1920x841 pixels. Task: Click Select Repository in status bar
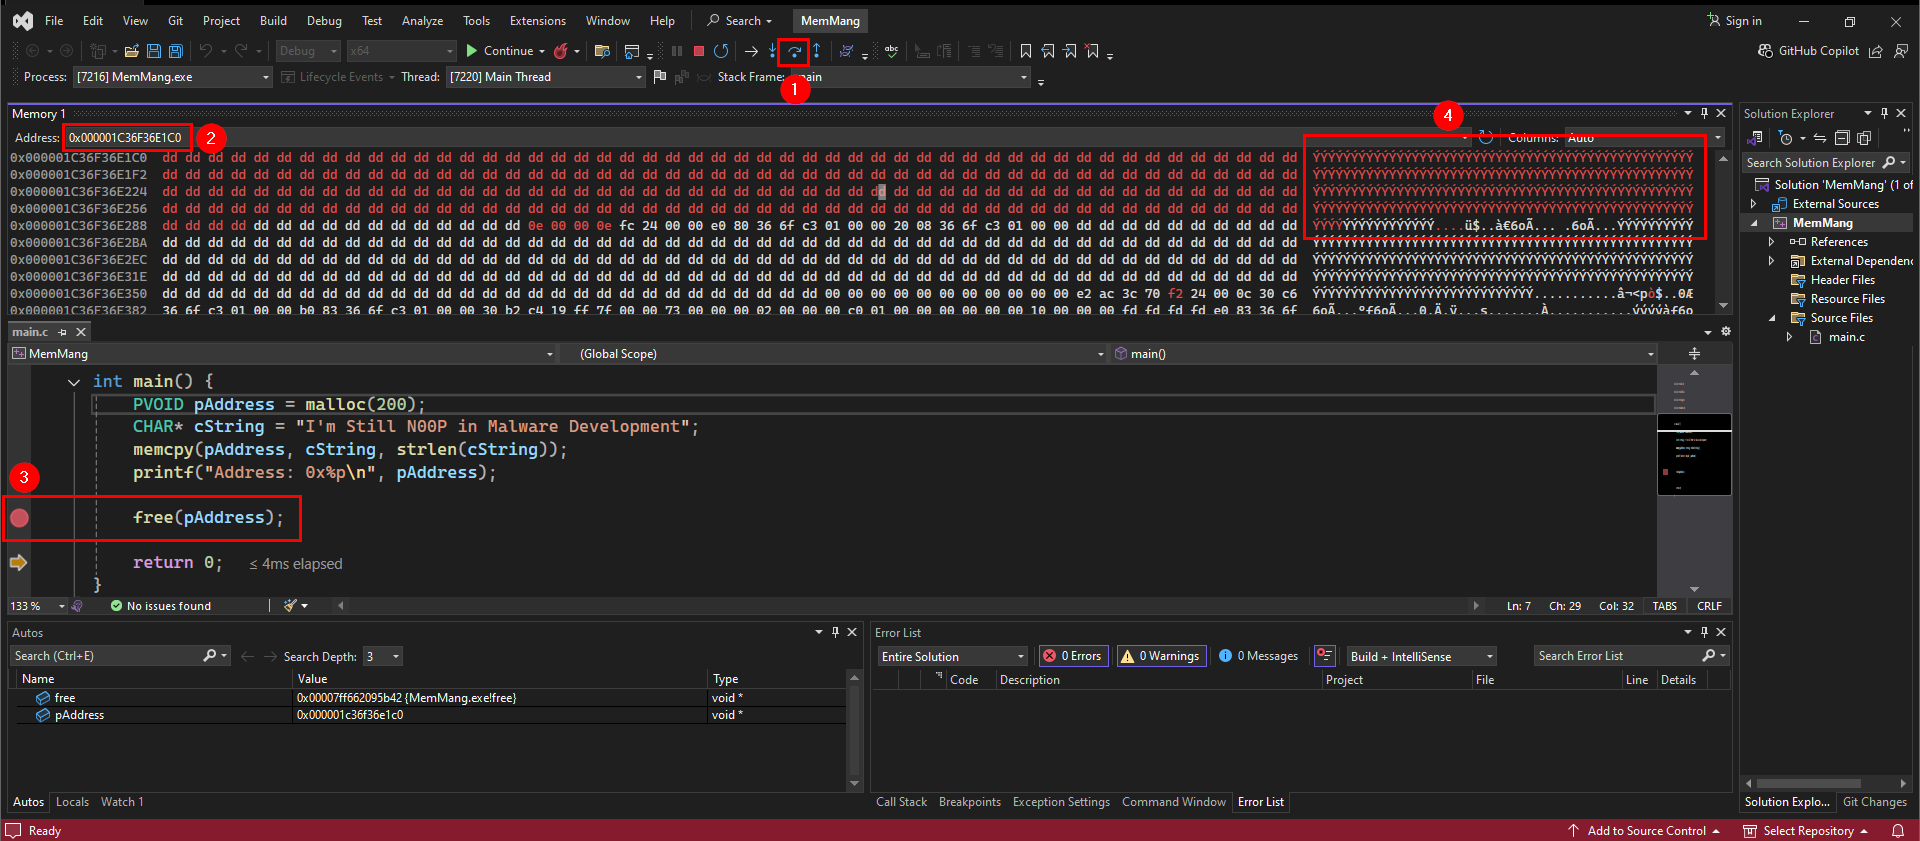coord(1806,831)
